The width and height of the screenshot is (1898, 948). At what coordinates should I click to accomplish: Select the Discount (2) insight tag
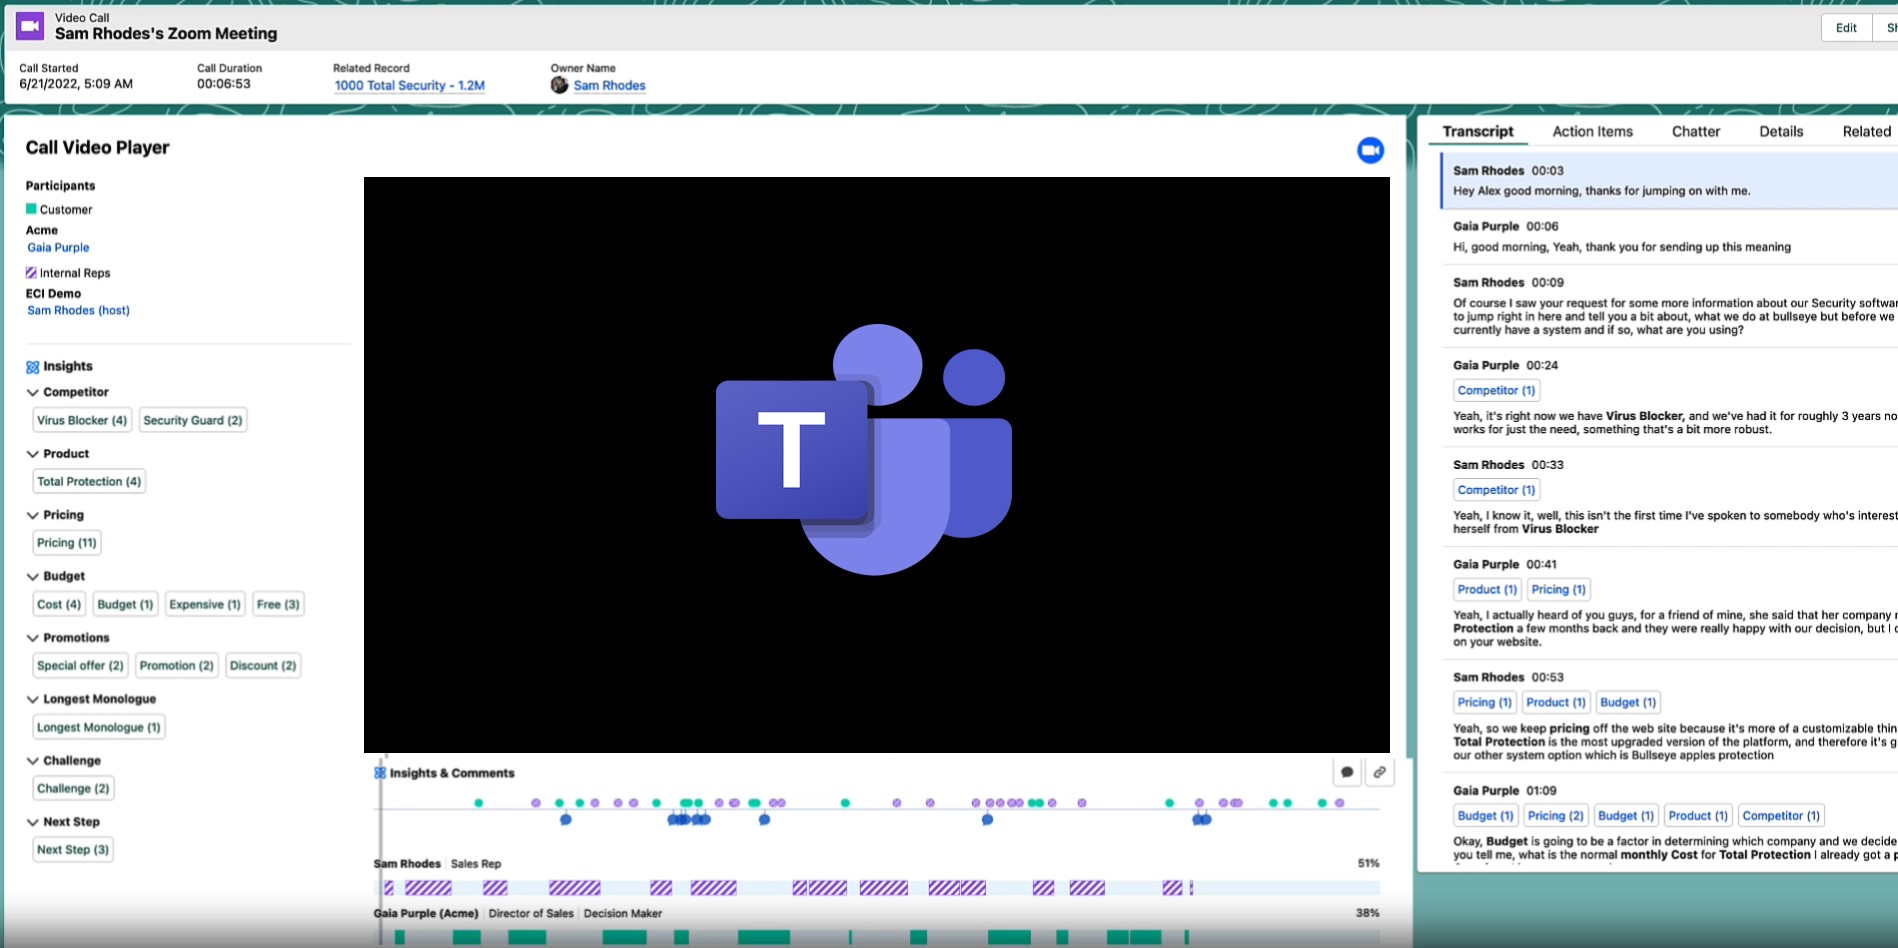(x=263, y=666)
